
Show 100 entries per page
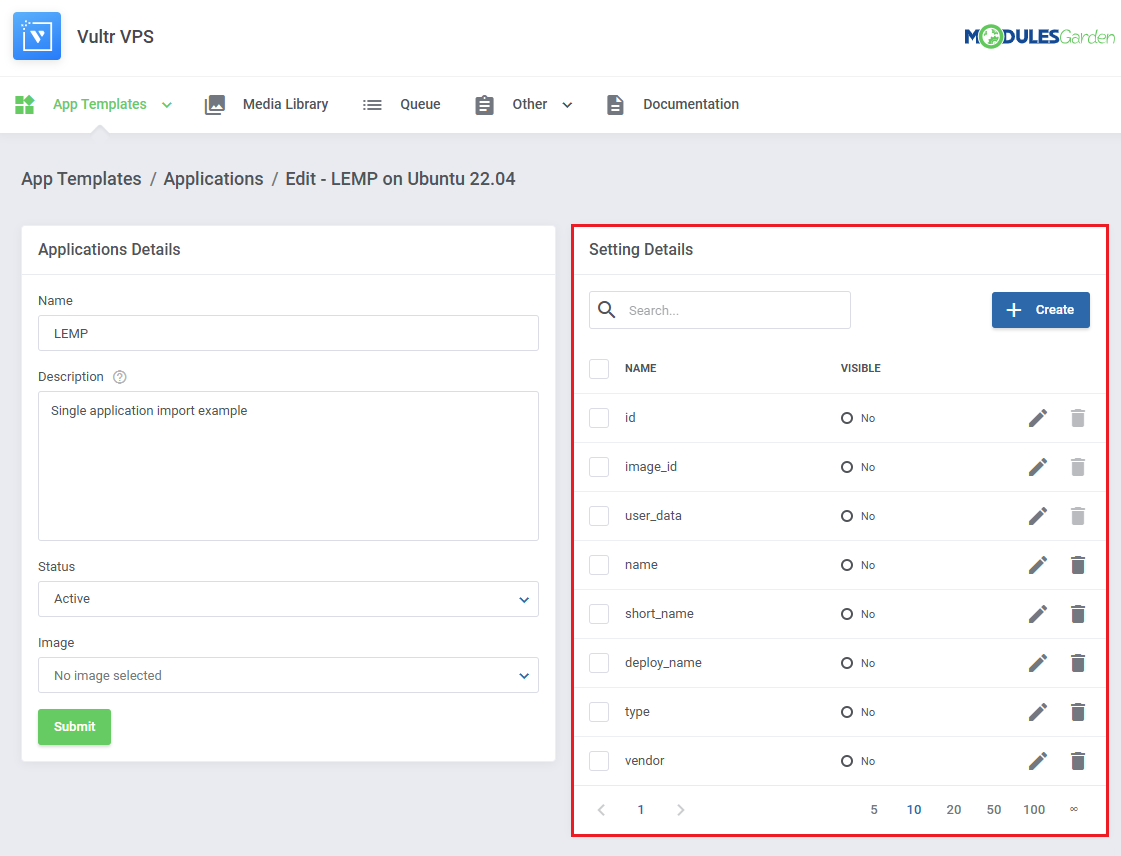(x=1034, y=810)
